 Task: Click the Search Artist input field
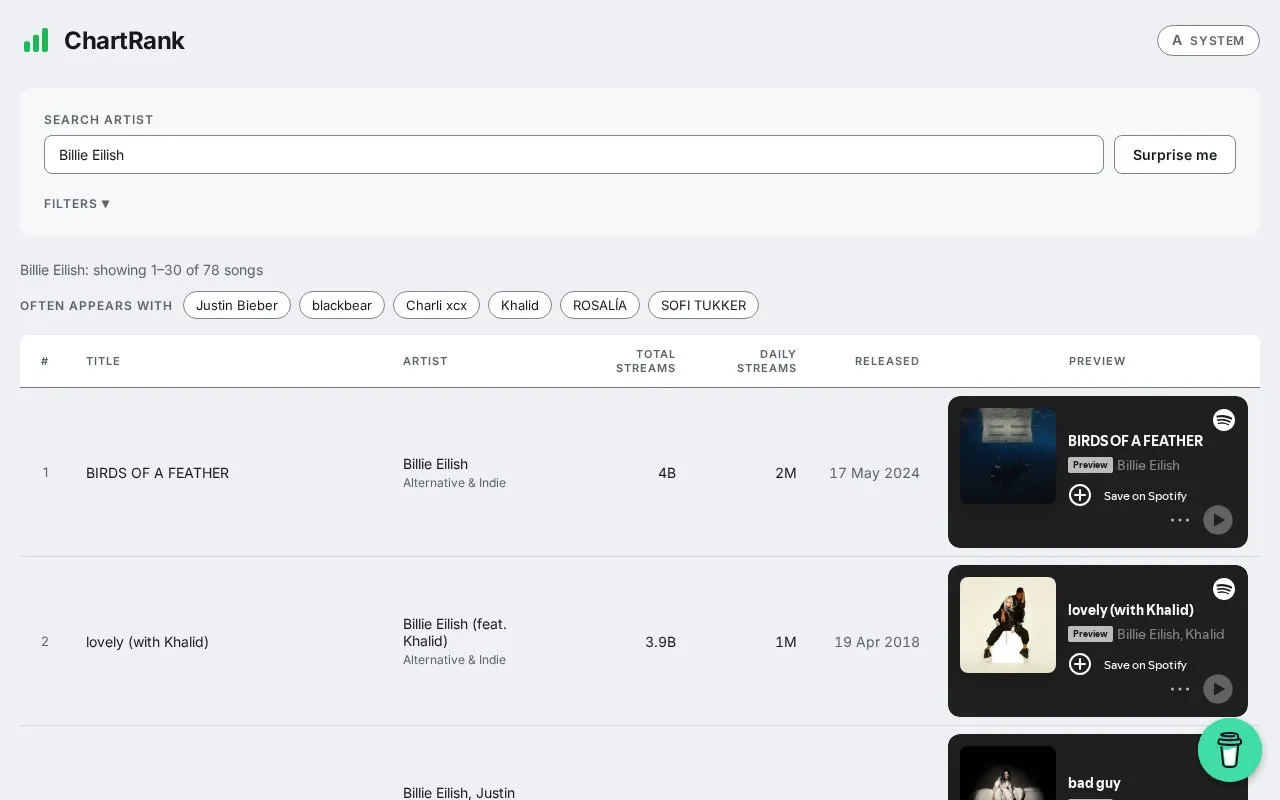(574, 155)
